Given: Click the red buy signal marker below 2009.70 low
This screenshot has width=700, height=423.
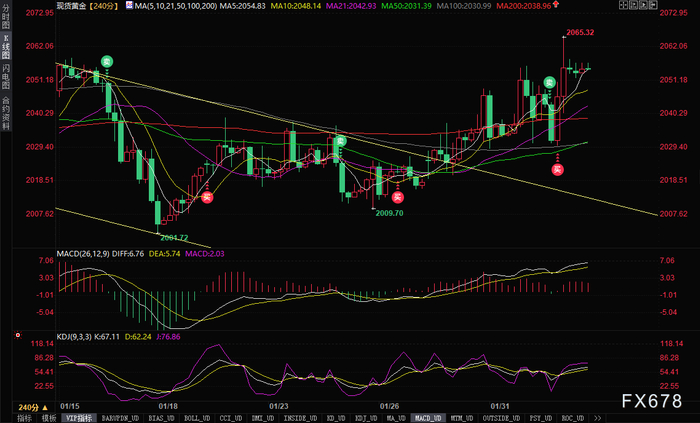Looking at the screenshot, I should coord(397,197).
